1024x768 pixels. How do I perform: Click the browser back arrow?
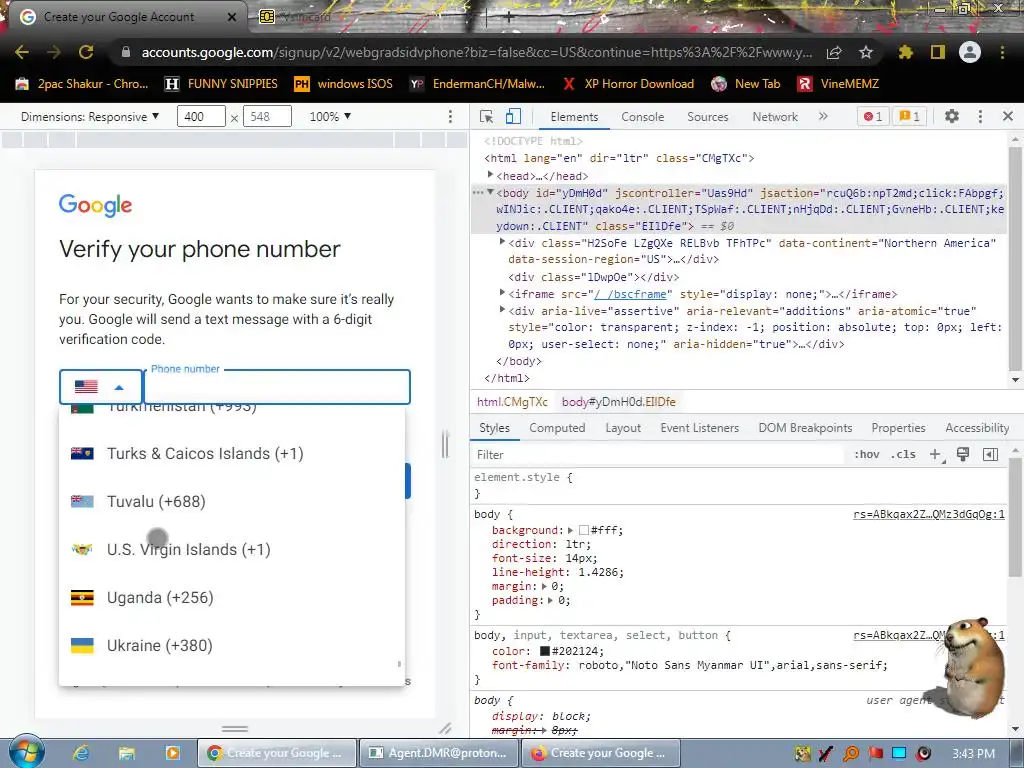click(x=22, y=52)
